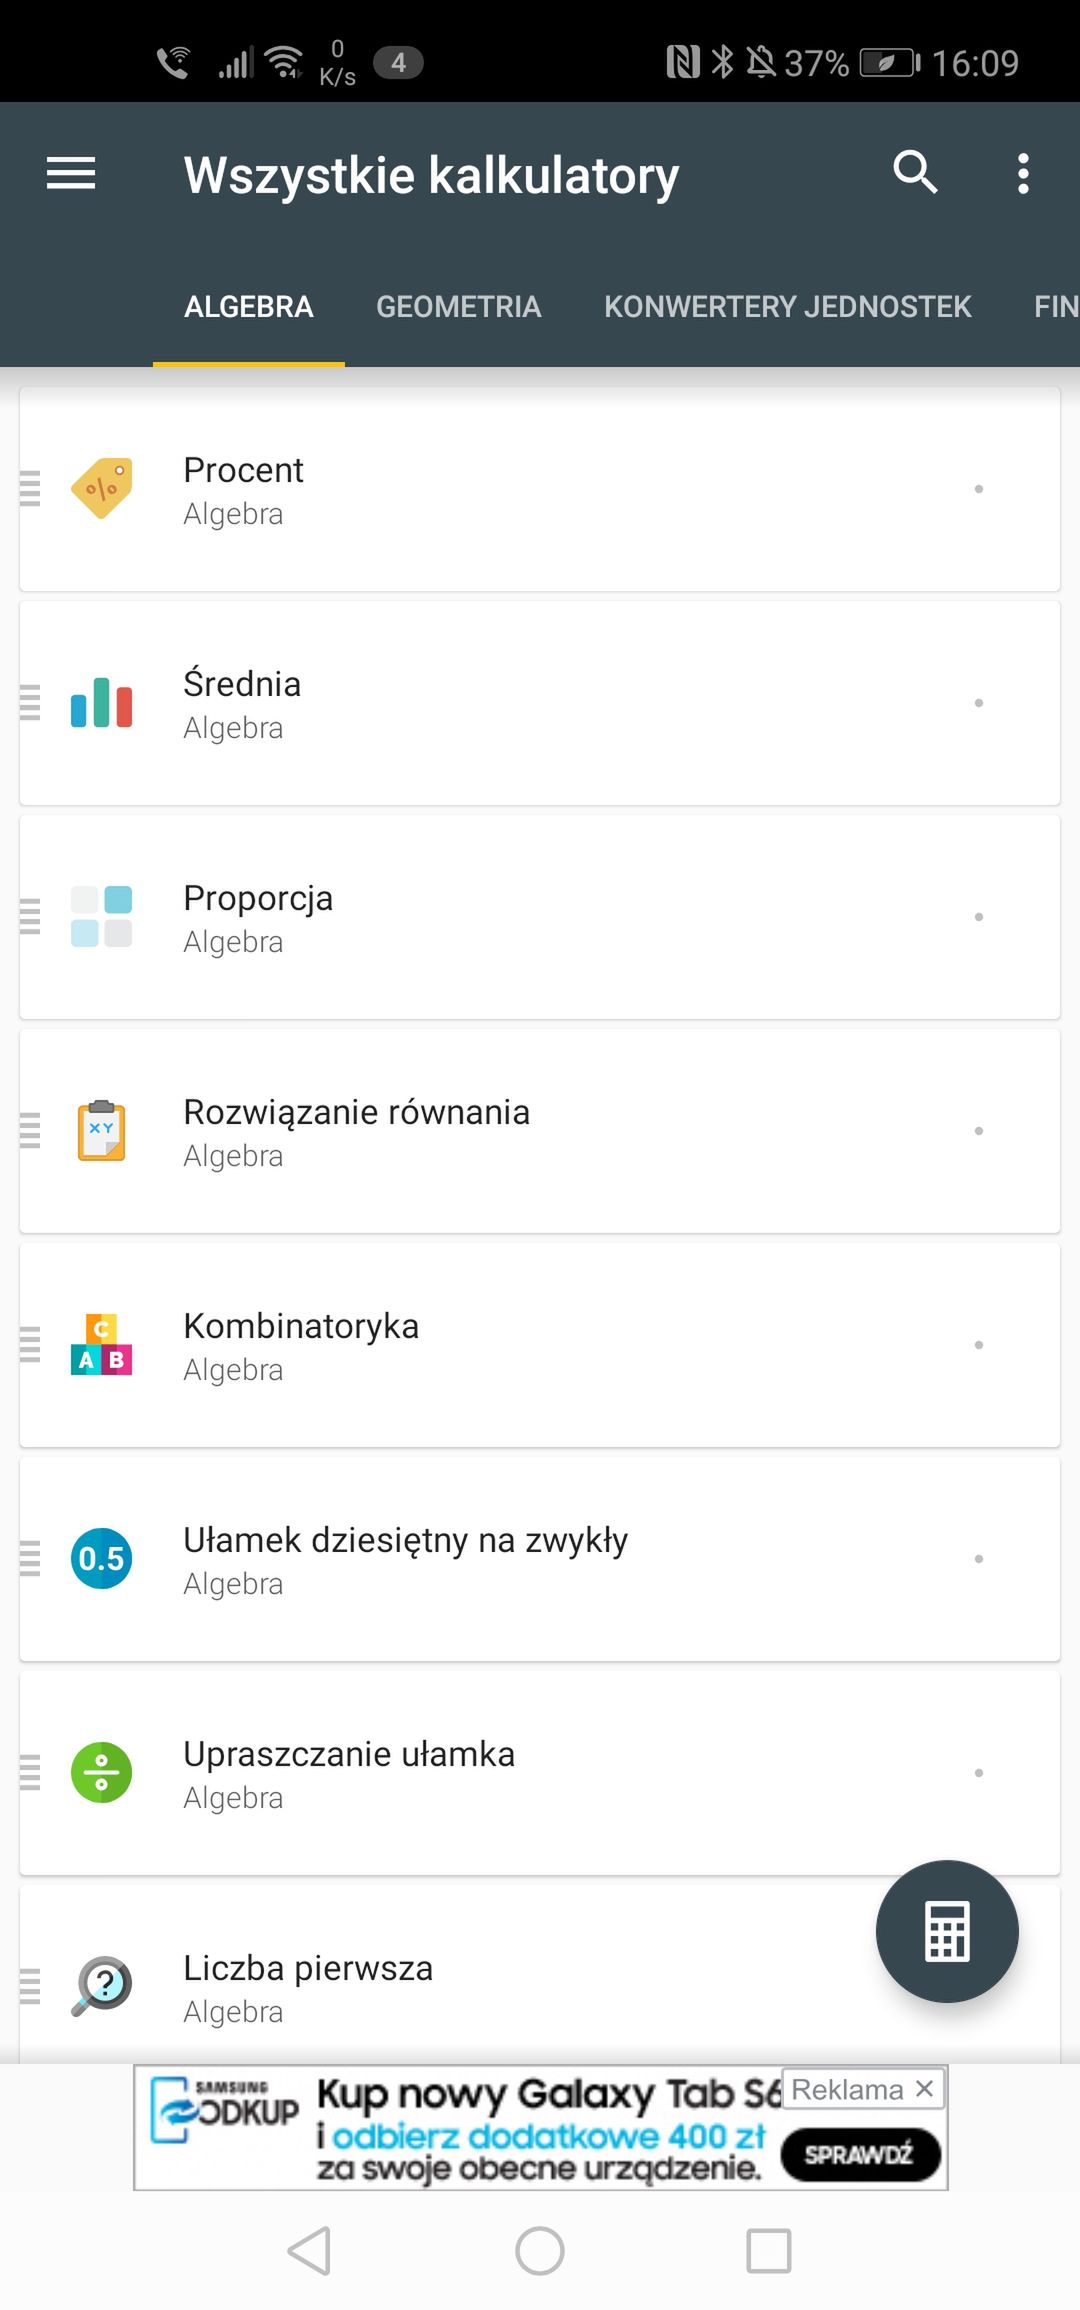Tap the Kombinatoryka ABC blocks icon
The image size is (1080, 2310).
click(101, 1345)
